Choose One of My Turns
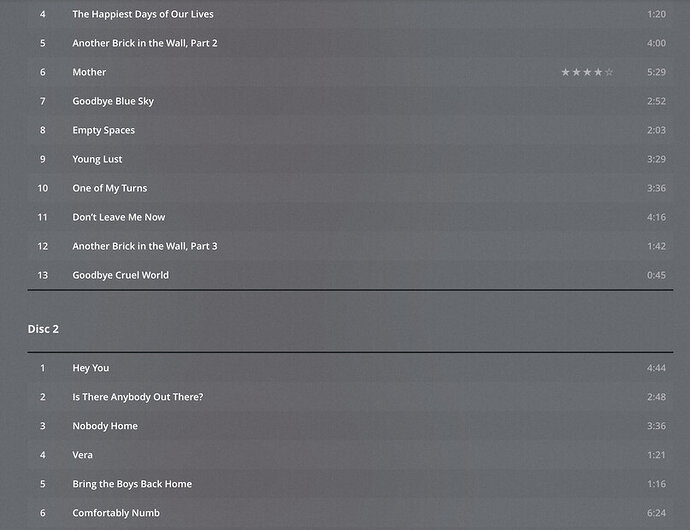 click(x=109, y=188)
